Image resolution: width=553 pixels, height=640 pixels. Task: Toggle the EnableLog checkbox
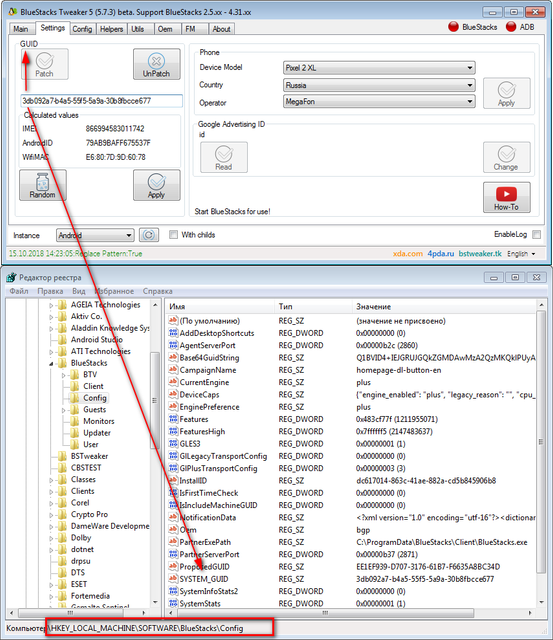coord(537,234)
